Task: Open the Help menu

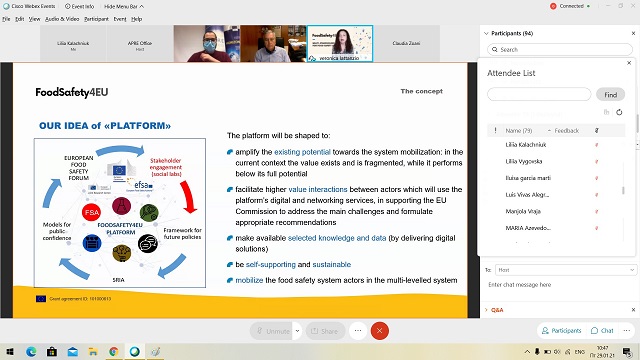Action: coord(137,19)
